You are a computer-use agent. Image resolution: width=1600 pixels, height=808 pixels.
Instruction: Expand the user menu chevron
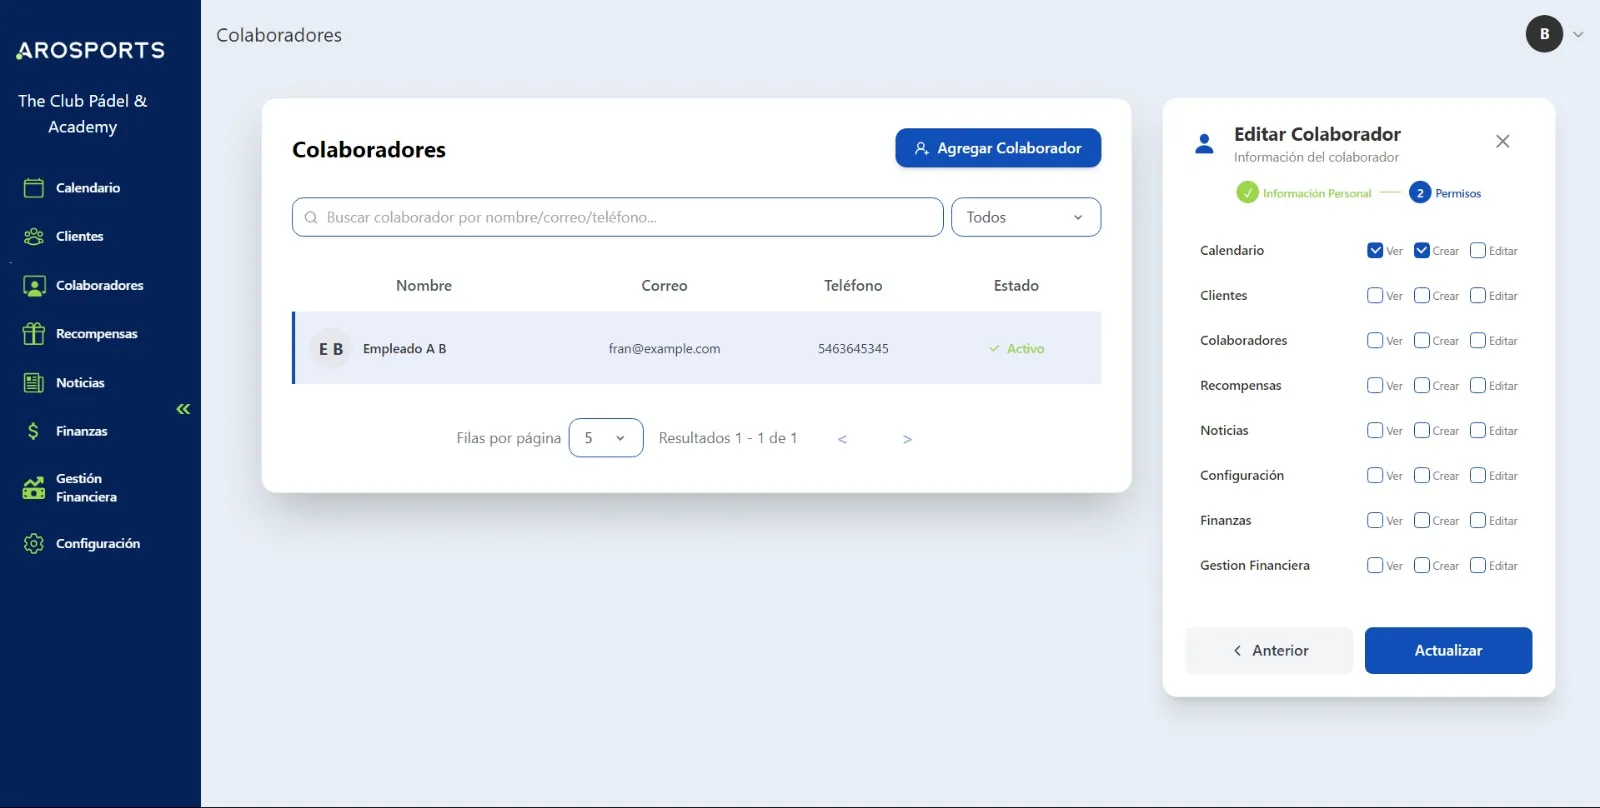pyautogui.click(x=1578, y=34)
